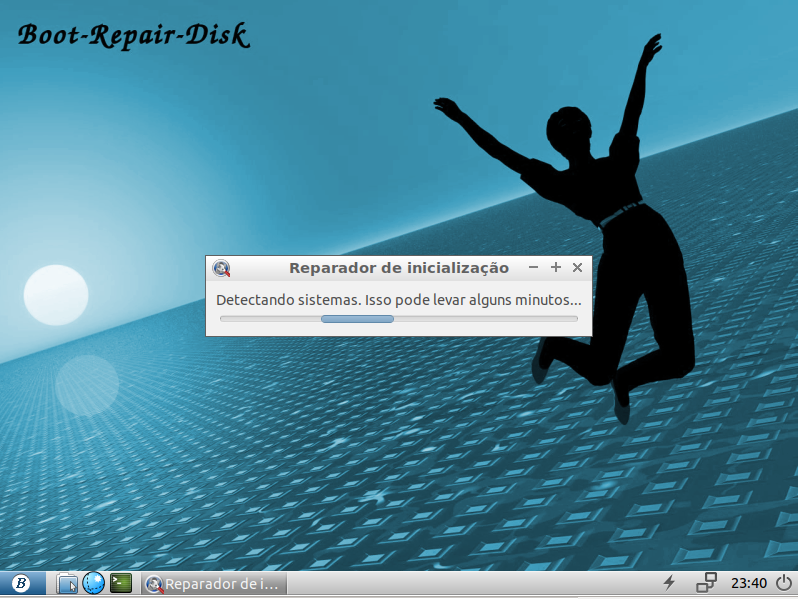Minimize the Reparador de inicialização window
This screenshot has width=798, height=599.
(x=533, y=267)
